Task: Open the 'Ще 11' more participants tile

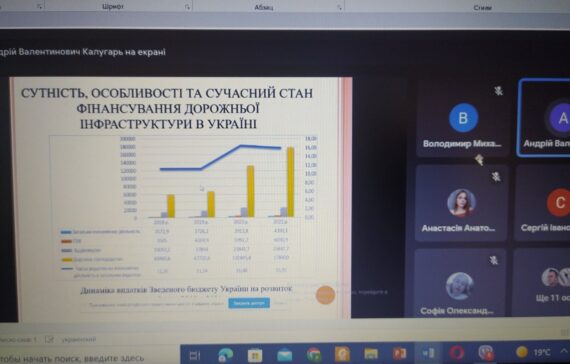Action: click(542, 282)
